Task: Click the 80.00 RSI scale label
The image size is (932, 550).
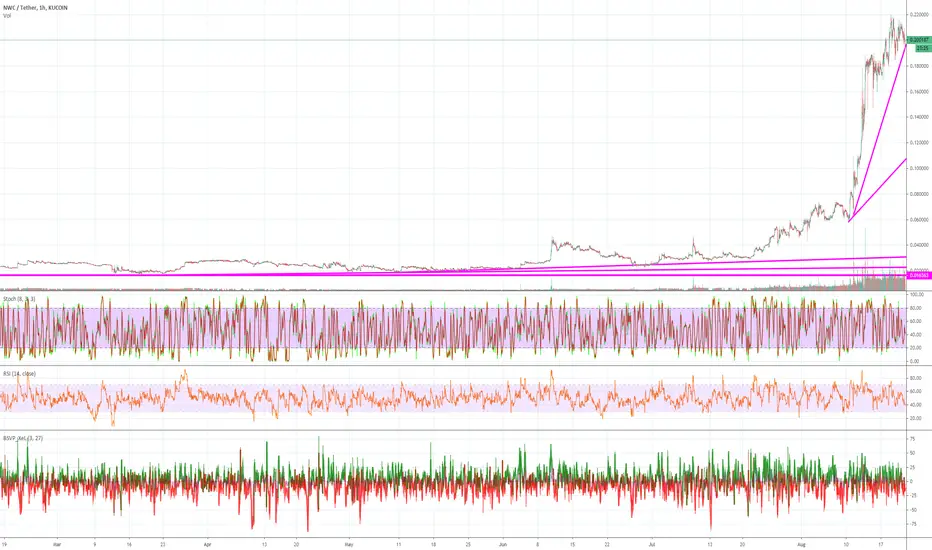Action: click(x=916, y=378)
